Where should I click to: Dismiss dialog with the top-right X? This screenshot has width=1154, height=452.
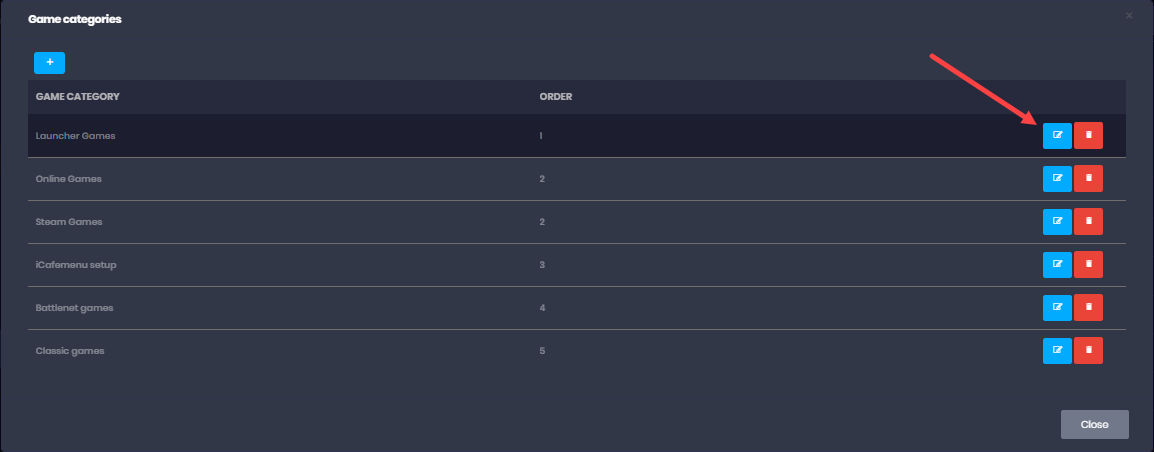[1129, 16]
